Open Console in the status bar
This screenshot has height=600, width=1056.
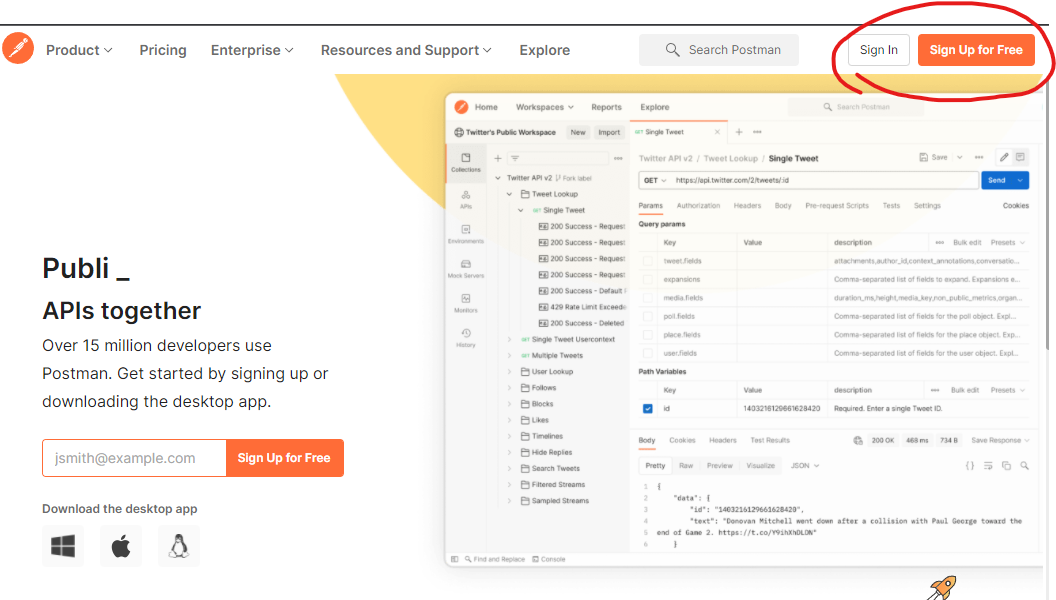pyautogui.click(x=549, y=559)
